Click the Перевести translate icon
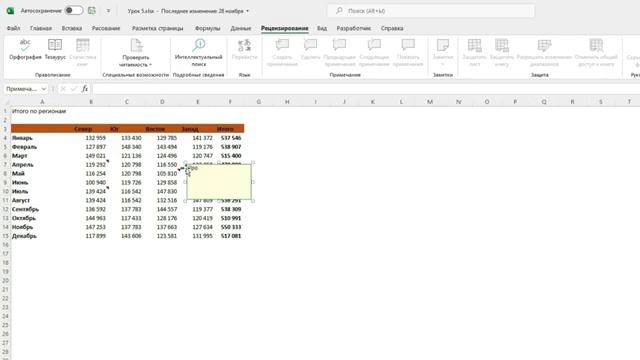Image resolution: width=640 pixels, height=360 pixels. click(x=244, y=45)
